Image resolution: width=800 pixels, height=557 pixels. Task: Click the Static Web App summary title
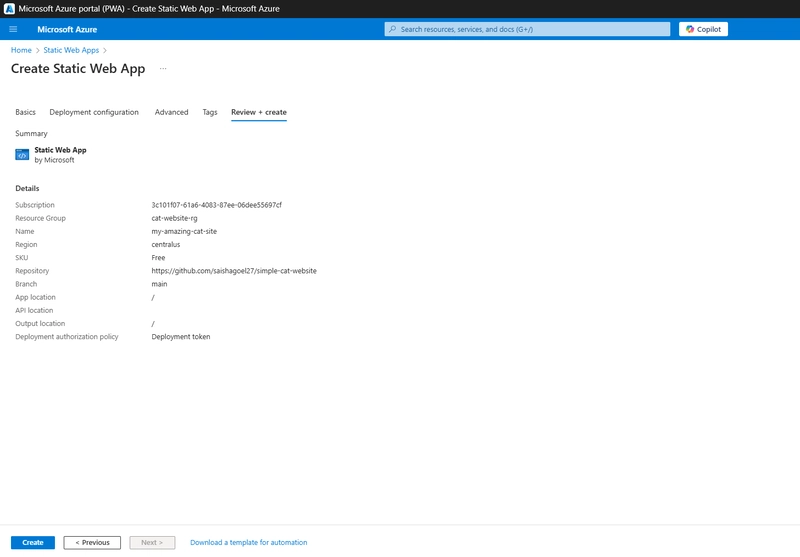(60, 150)
